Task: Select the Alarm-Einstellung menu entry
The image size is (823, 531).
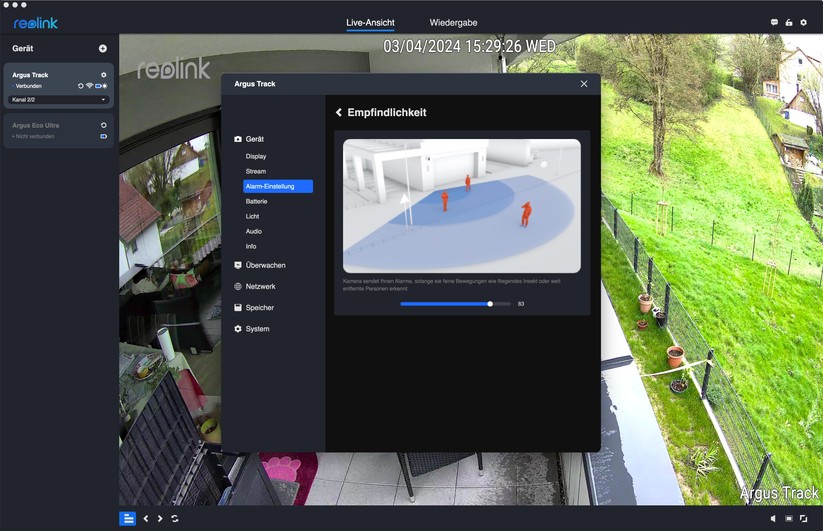Action: [278, 186]
